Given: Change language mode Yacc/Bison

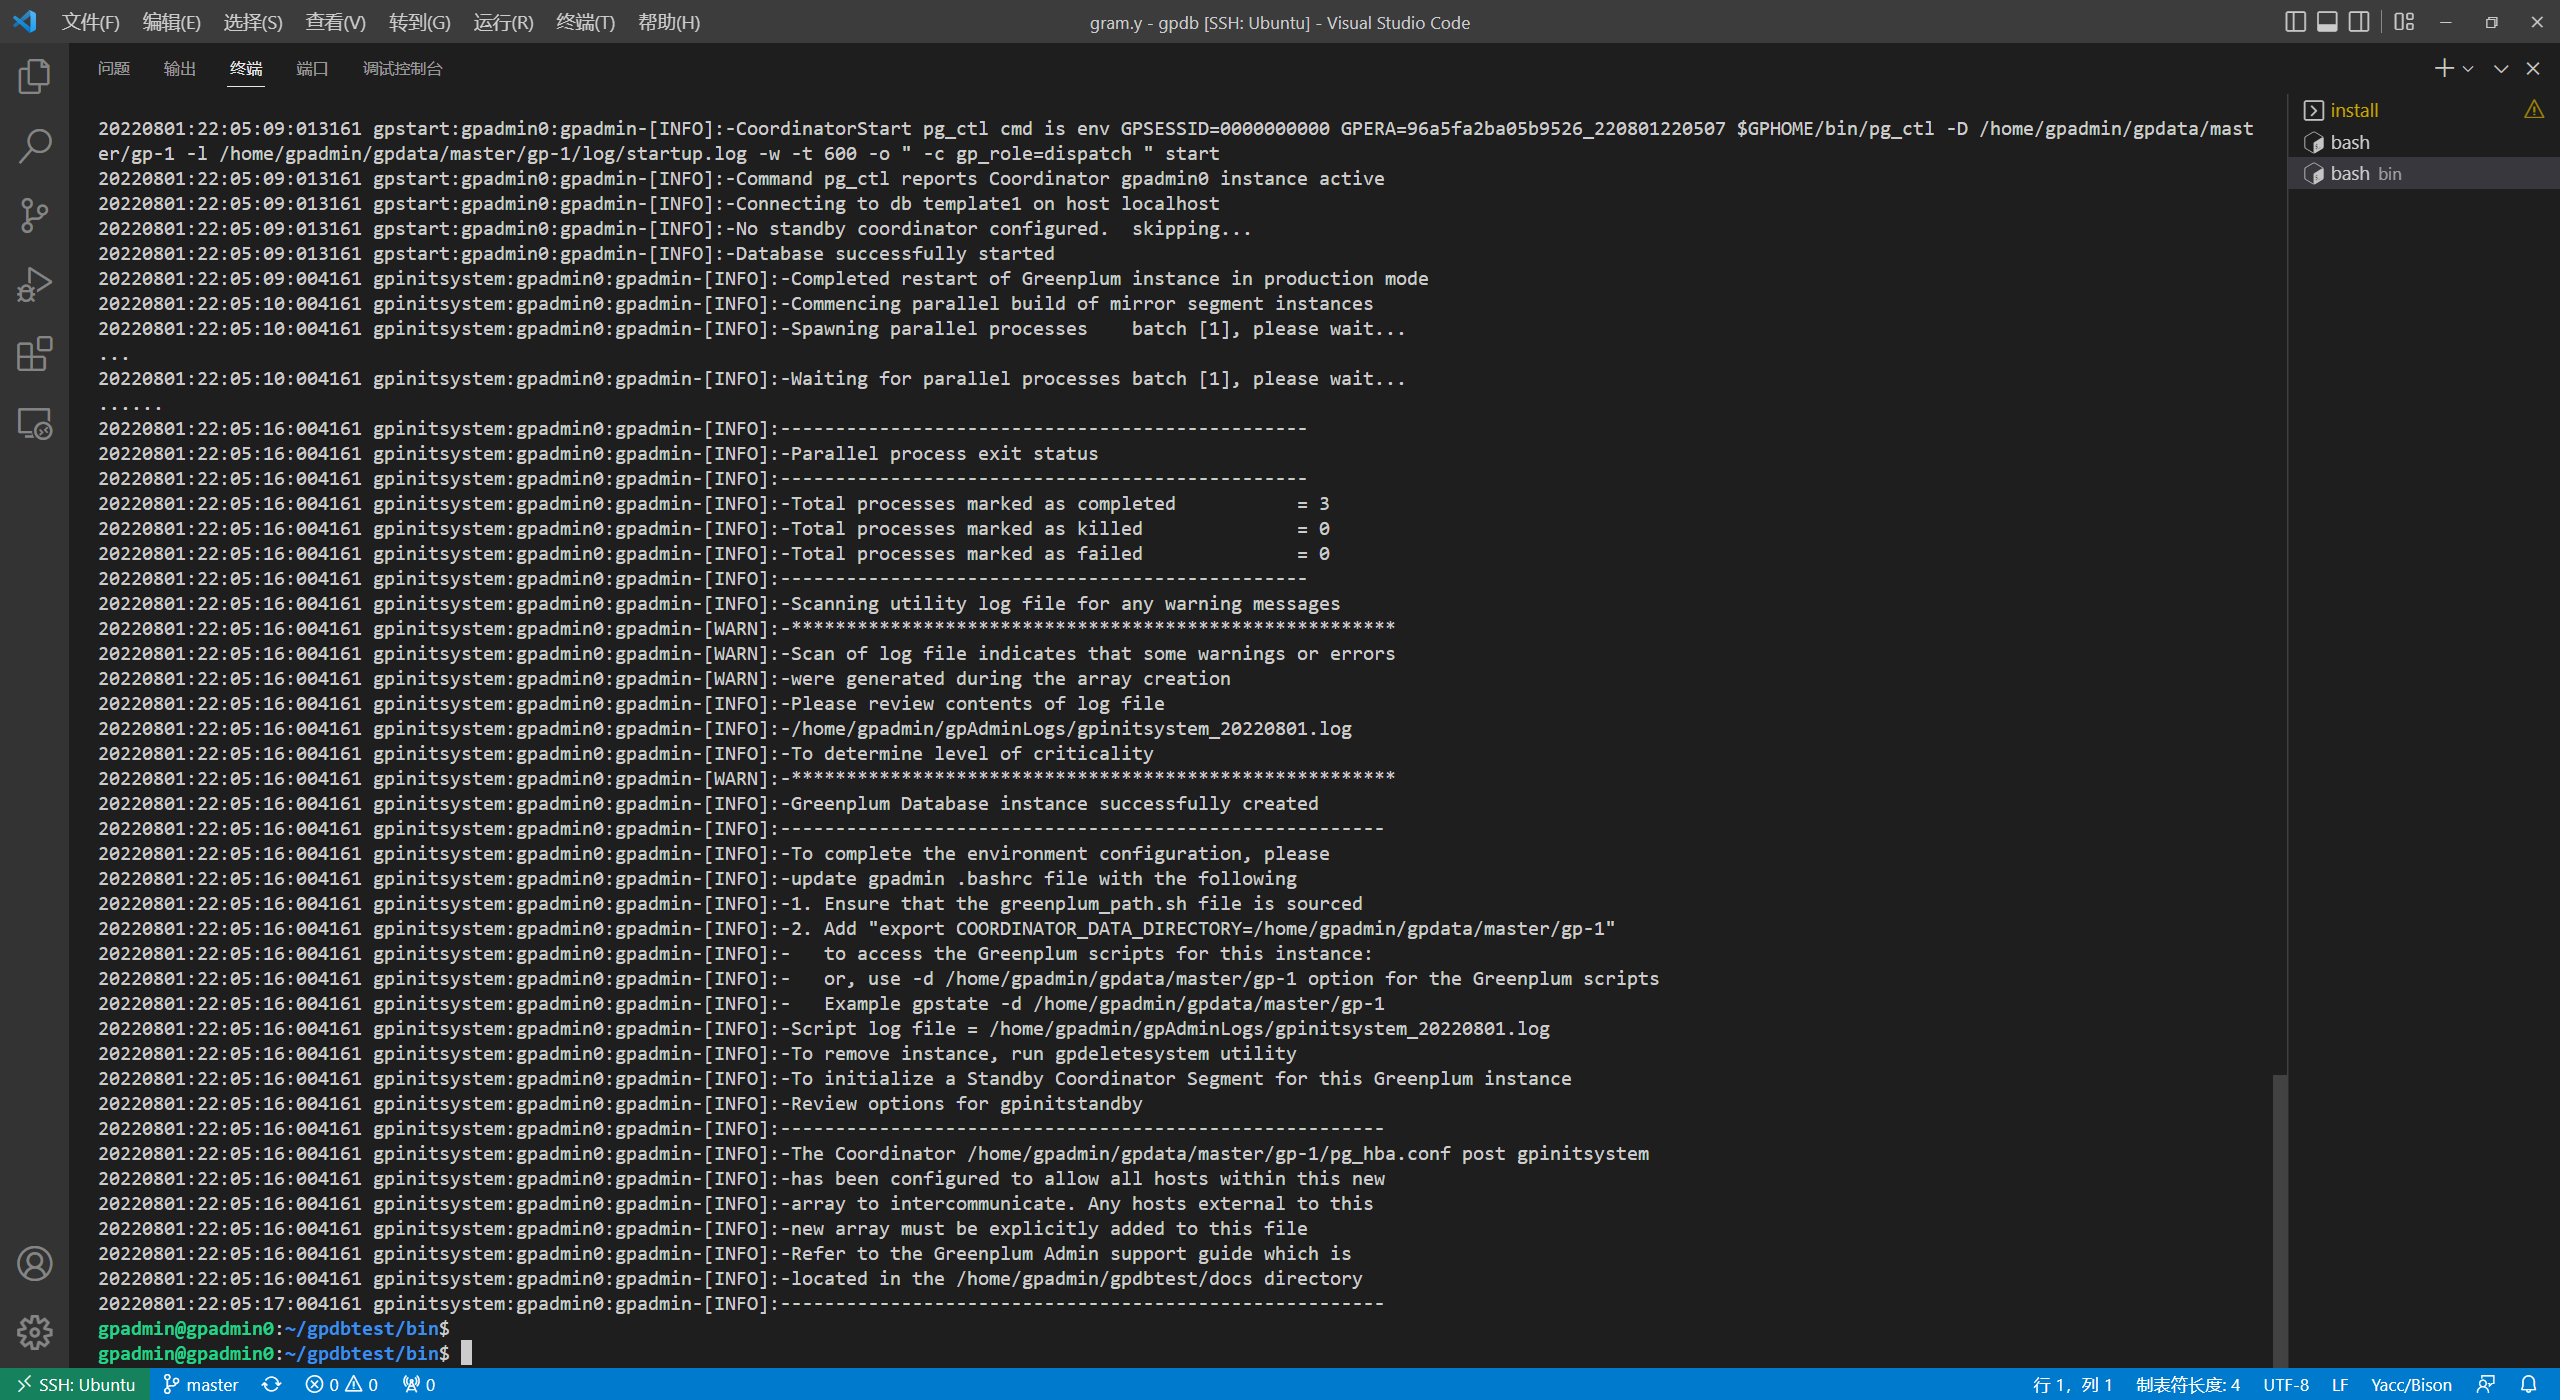Looking at the screenshot, I should [x=2411, y=1385].
